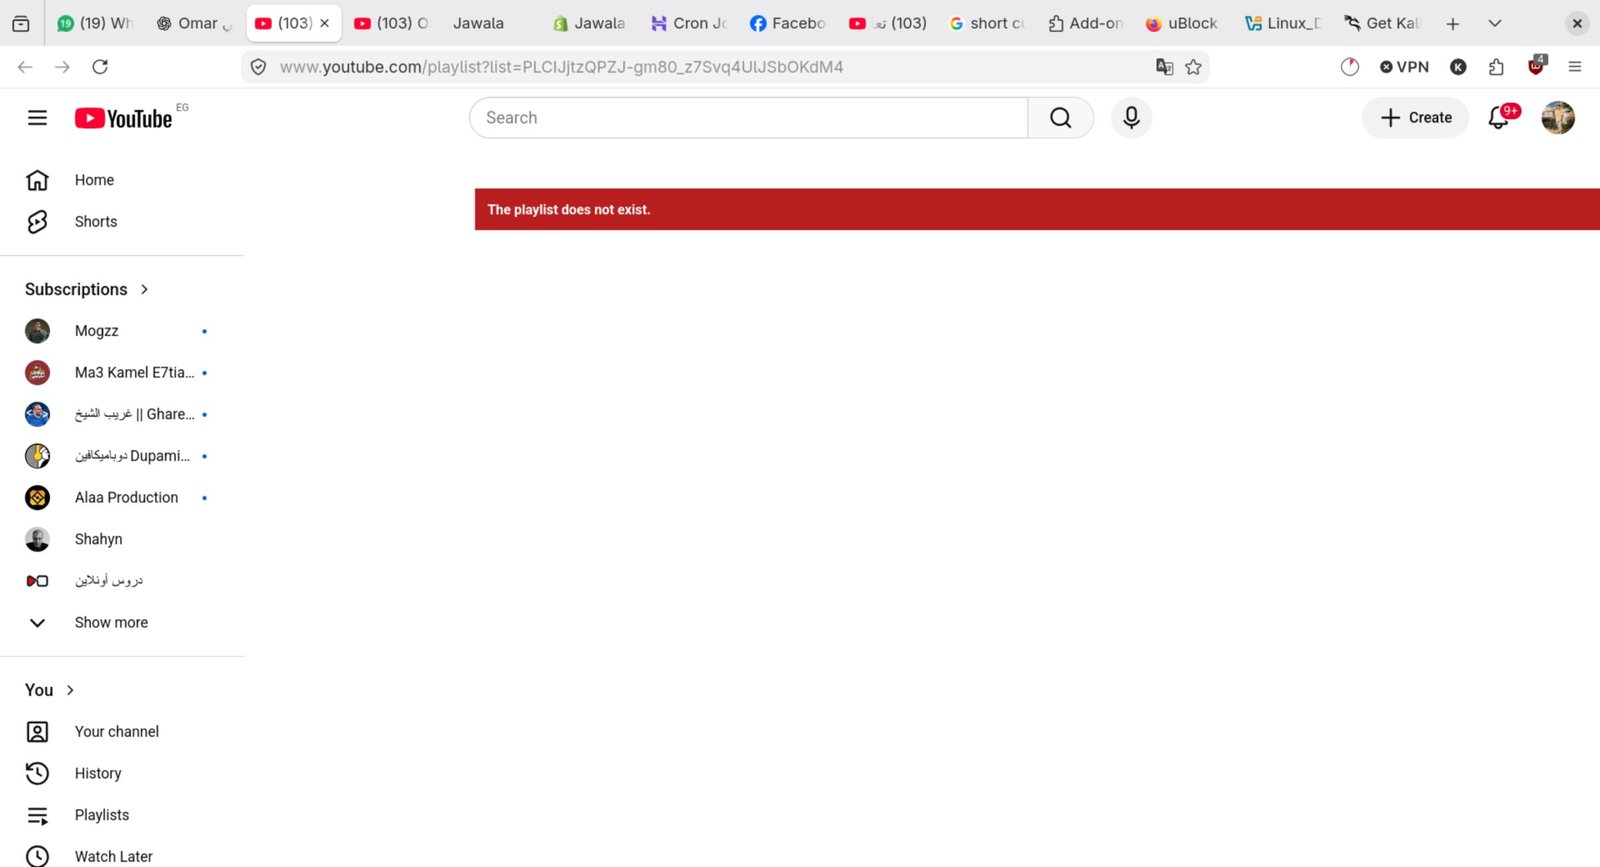1600x867 pixels.
Task: Focus the YouTube search field
Action: [748, 118]
